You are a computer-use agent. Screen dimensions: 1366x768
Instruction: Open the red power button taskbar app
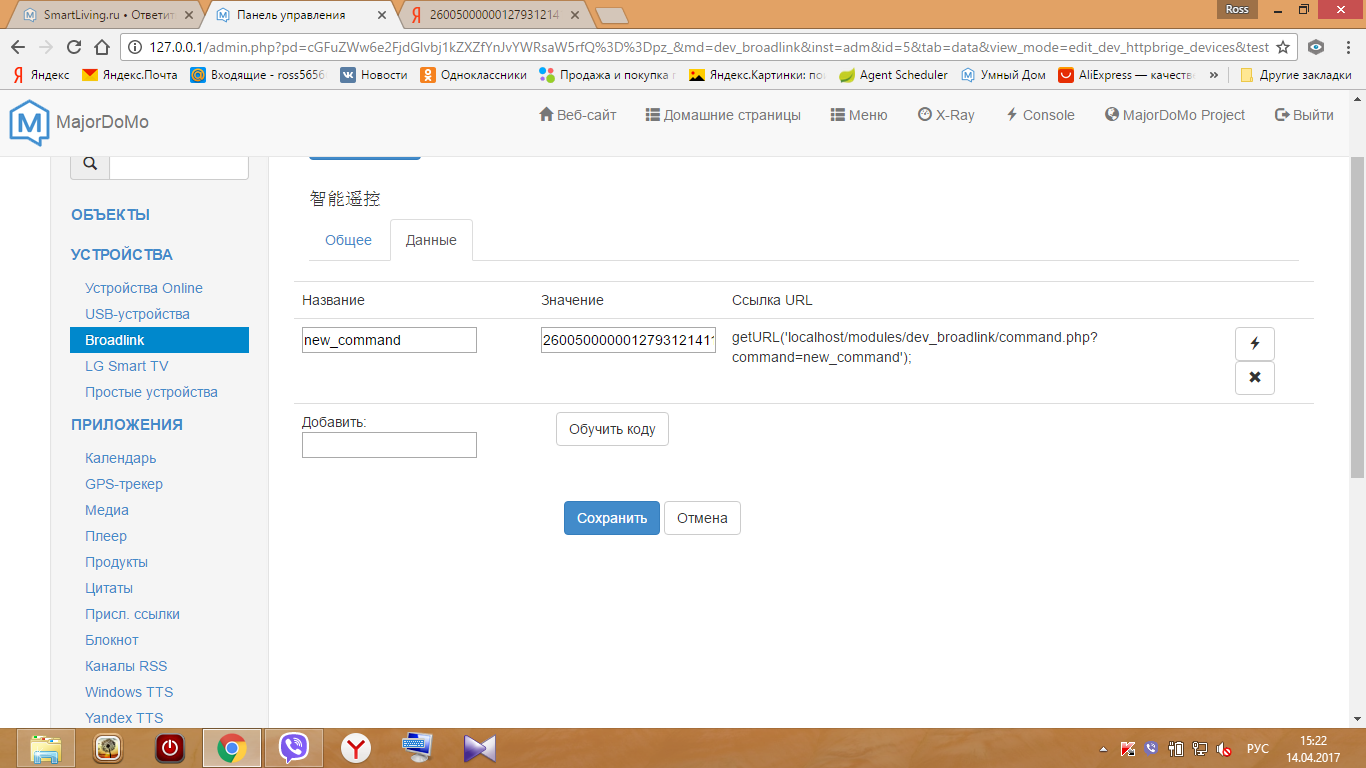coord(170,748)
